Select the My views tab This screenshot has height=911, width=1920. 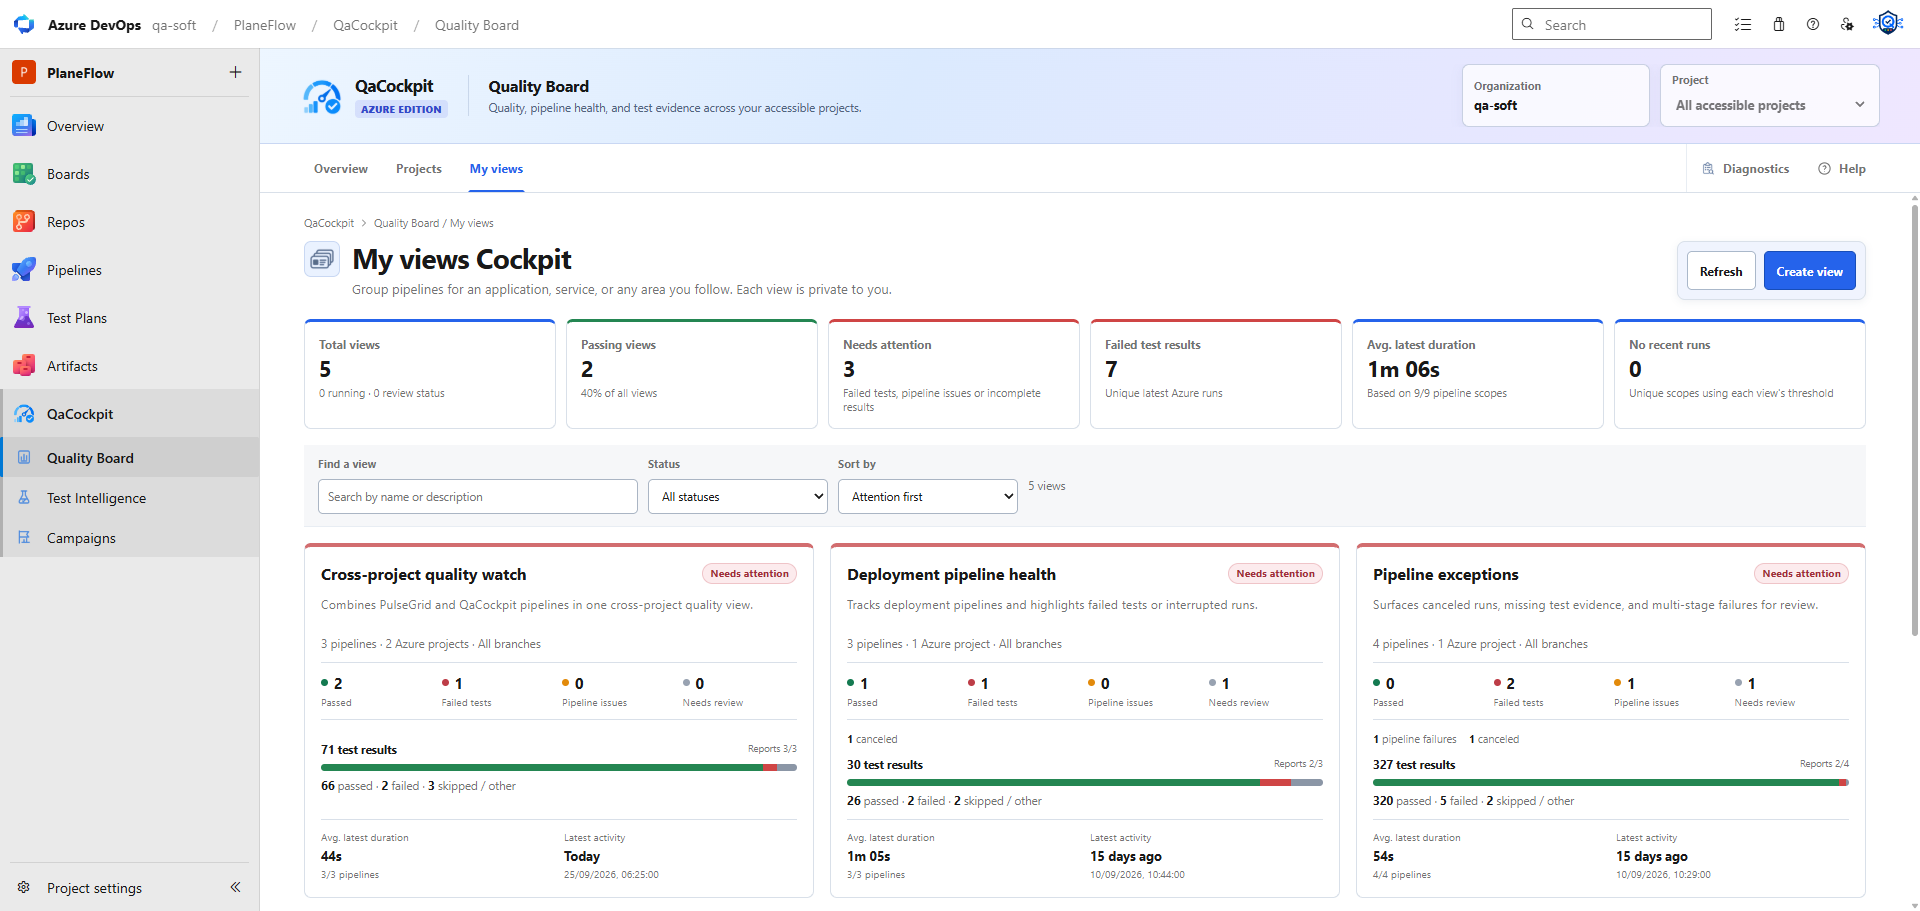click(497, 169)
